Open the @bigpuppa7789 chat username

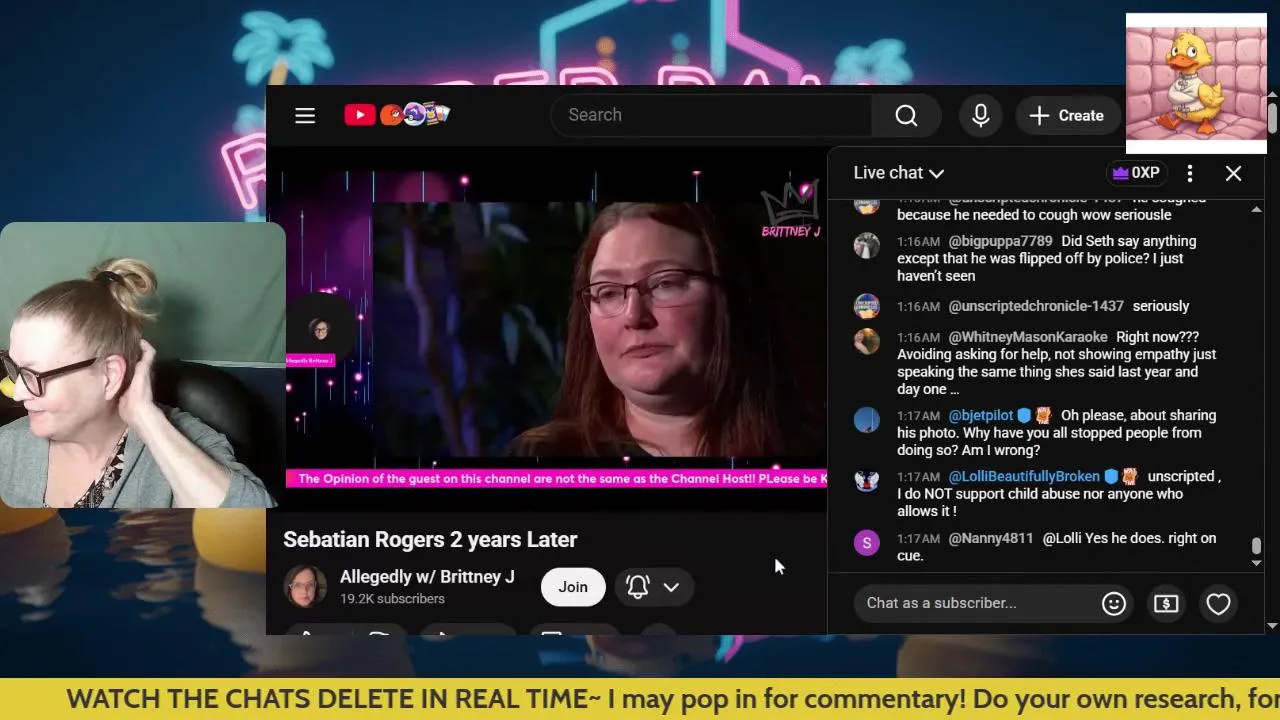pos(1000,241)
